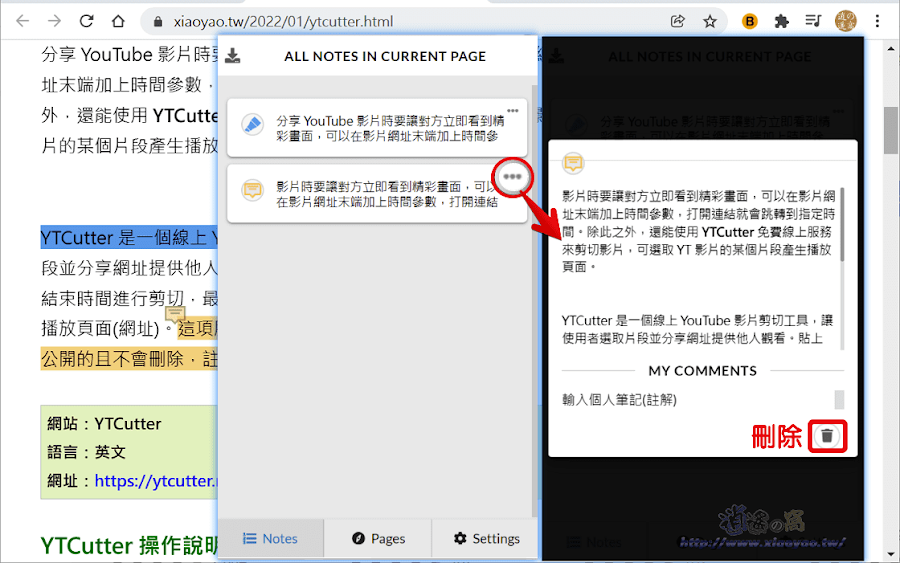Click the text 語言：英文
Screen dimensions: 900x563
click(x=87, y=452)
